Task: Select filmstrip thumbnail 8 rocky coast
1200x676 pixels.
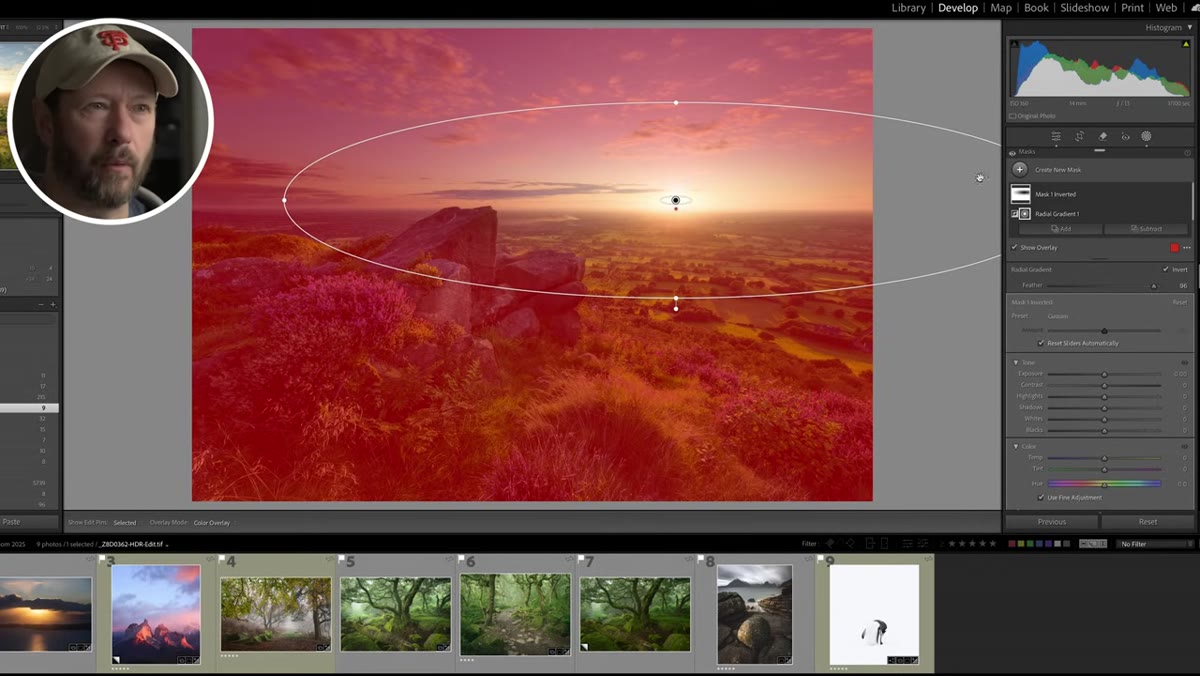Action: [x=754, y=614]
